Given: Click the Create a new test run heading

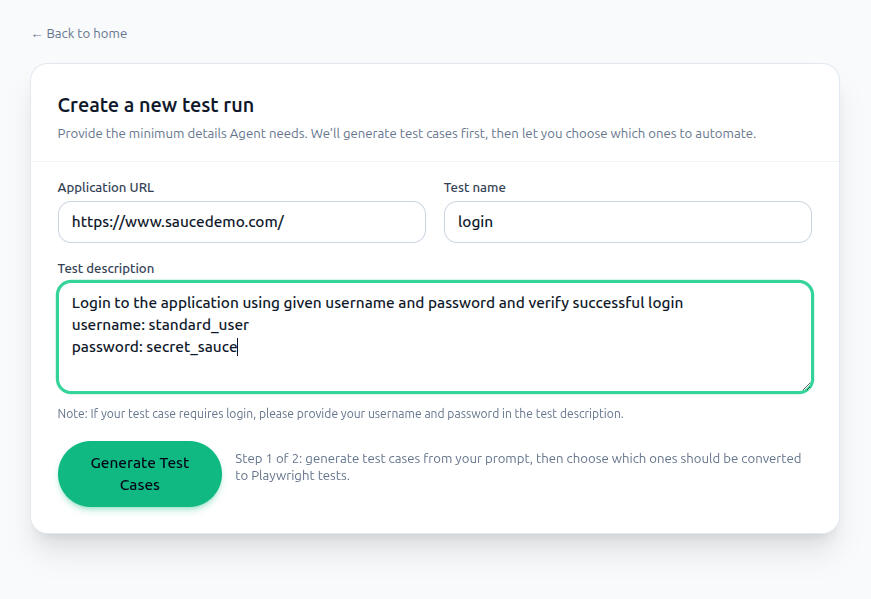Looking at the screenshot, I should pyautogui.click(x=155, y=105).
